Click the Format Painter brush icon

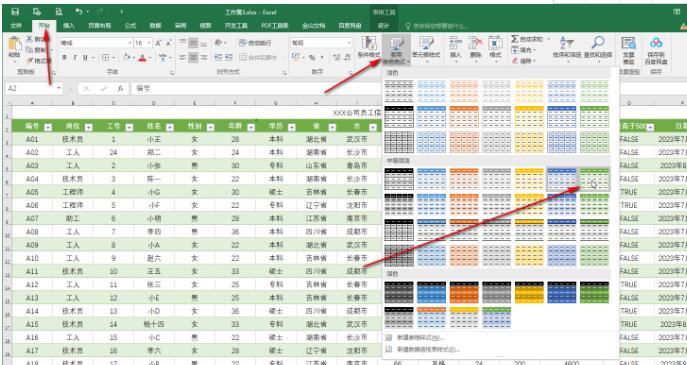coord(29,60)
